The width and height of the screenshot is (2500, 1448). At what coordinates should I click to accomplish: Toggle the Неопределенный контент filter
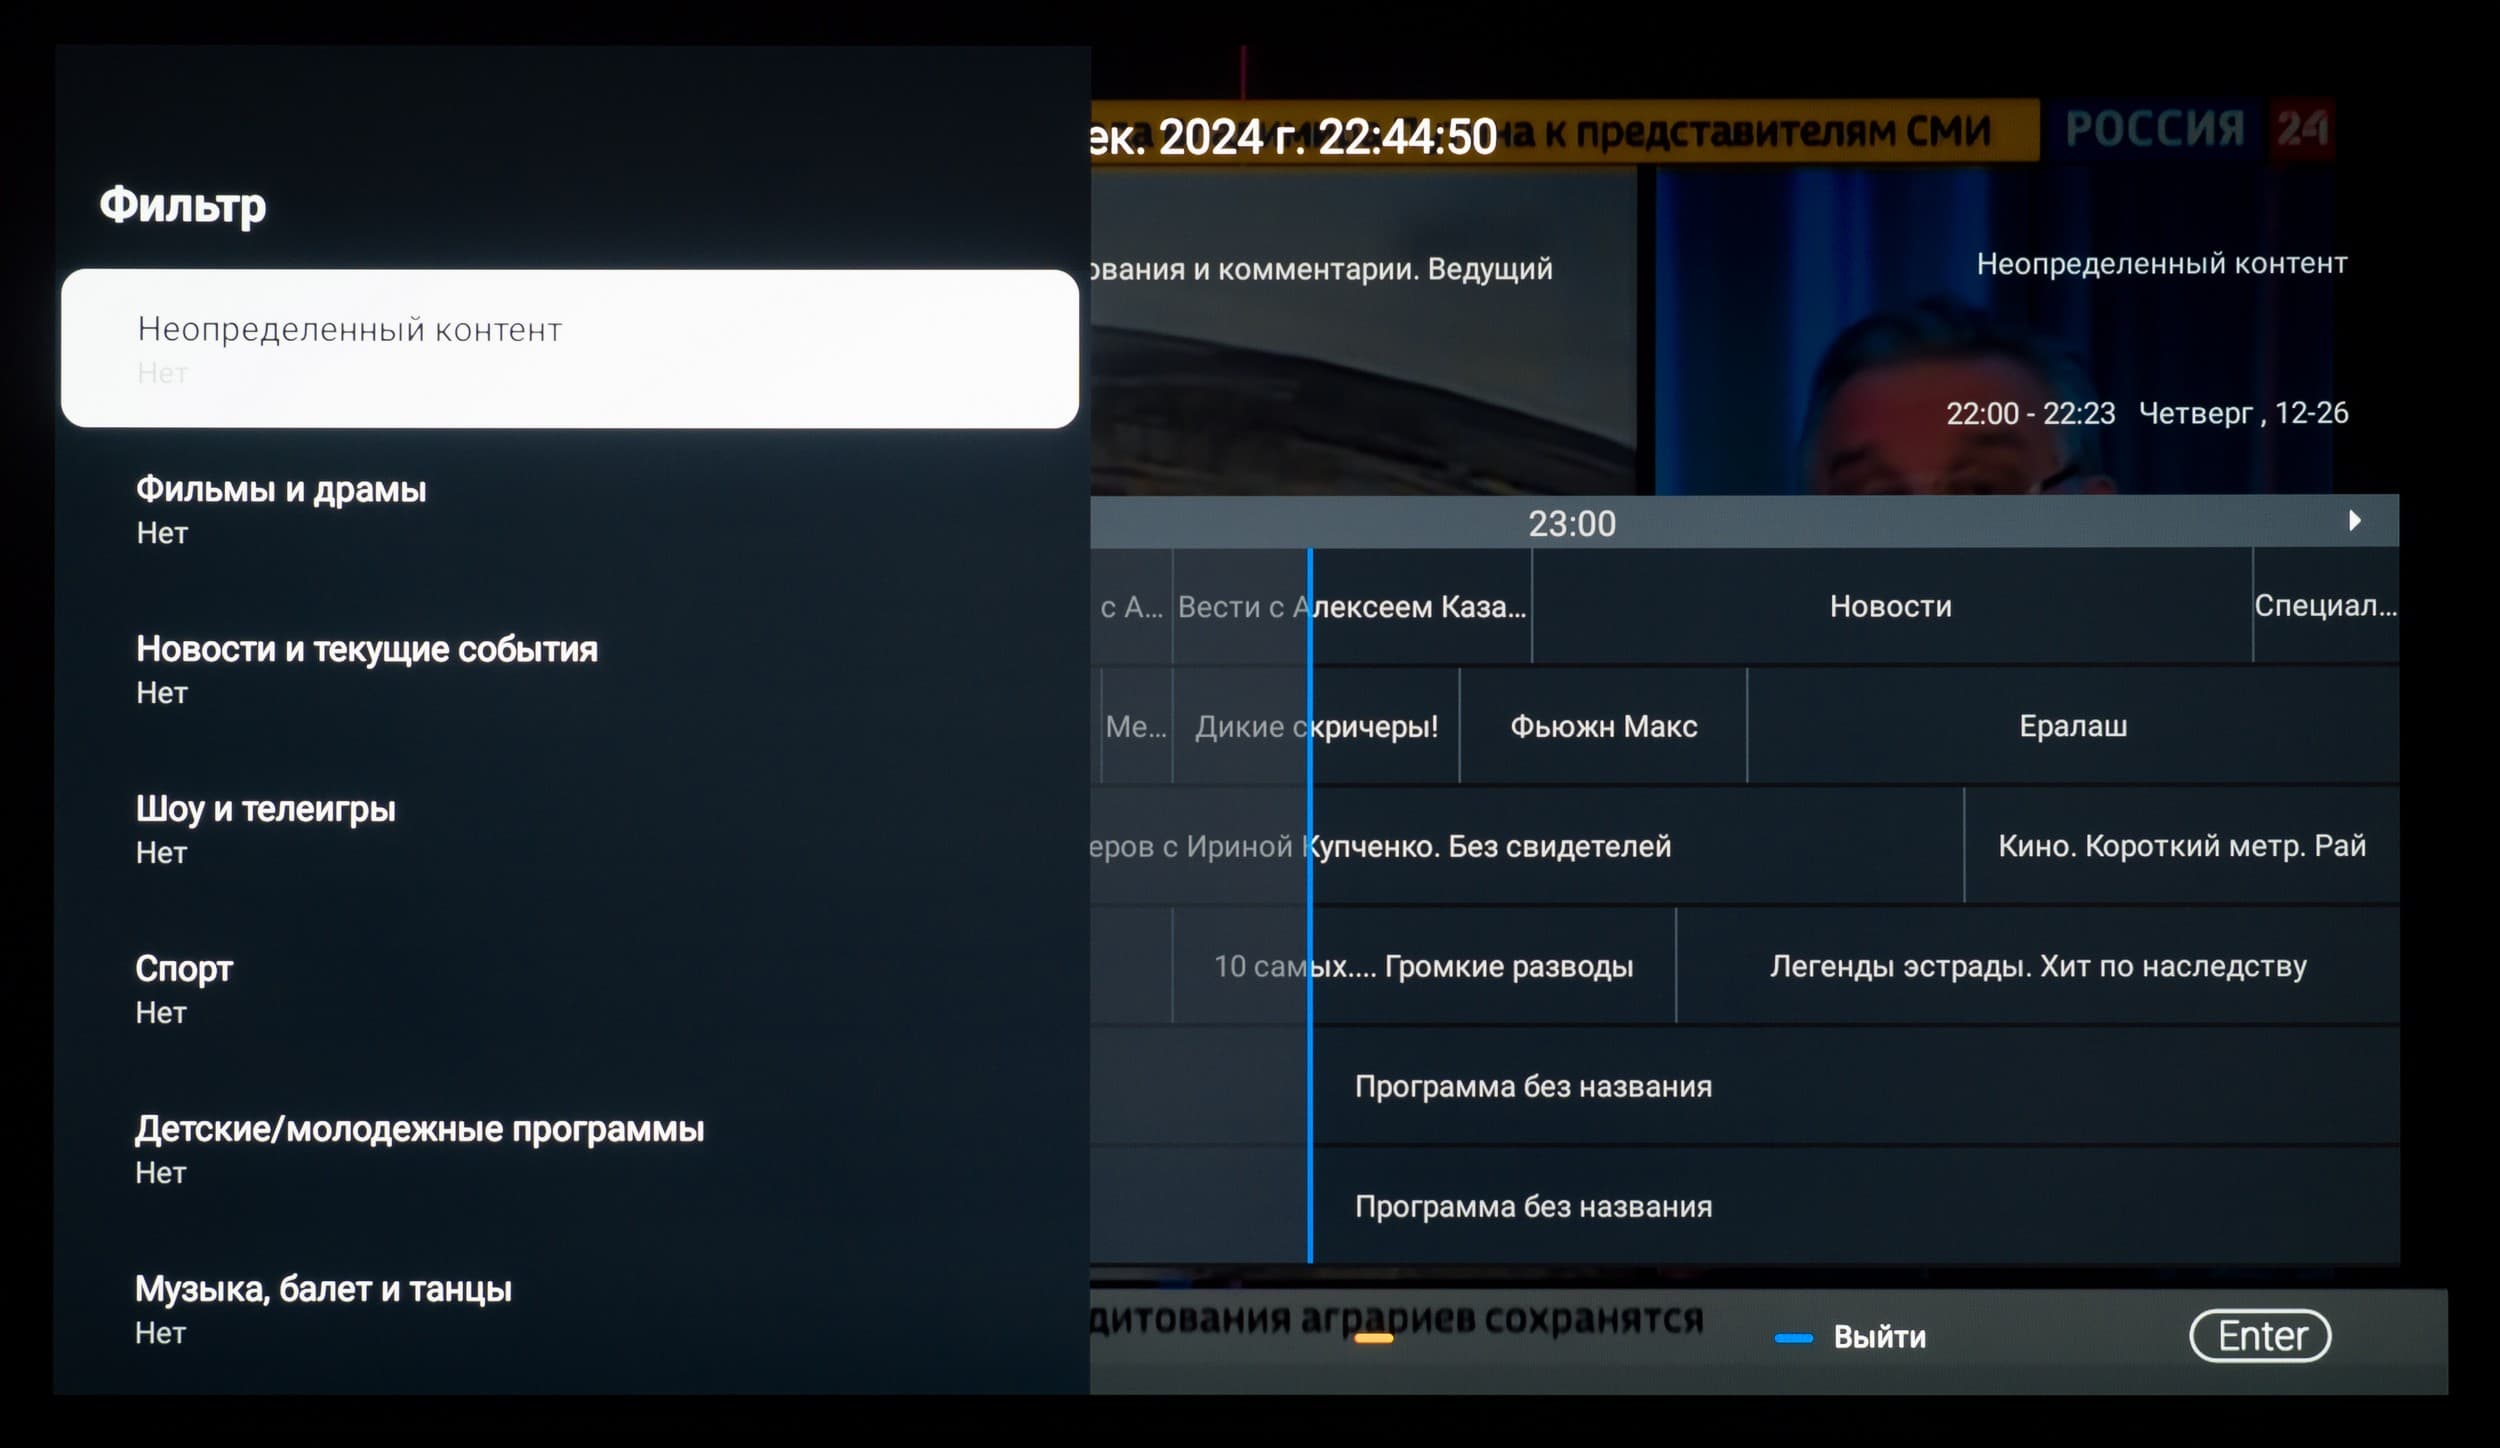click(x=569, y=348)
